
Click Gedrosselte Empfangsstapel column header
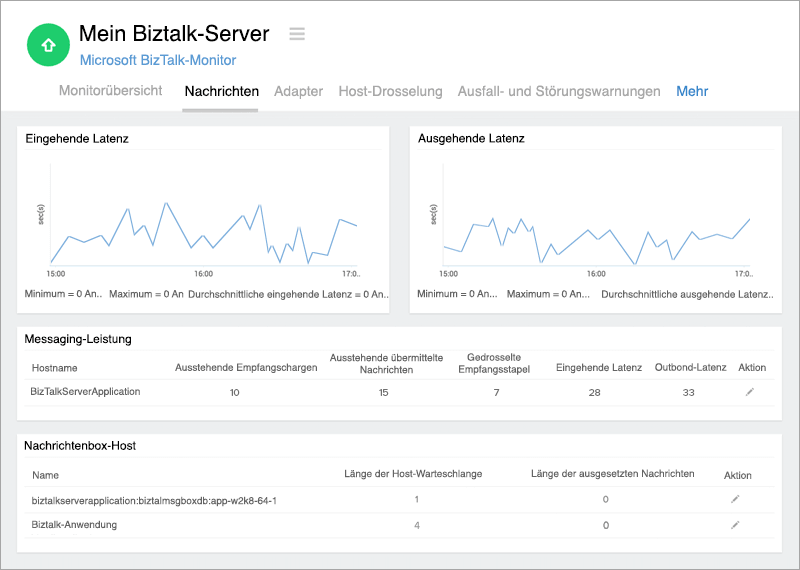(494, 363)
